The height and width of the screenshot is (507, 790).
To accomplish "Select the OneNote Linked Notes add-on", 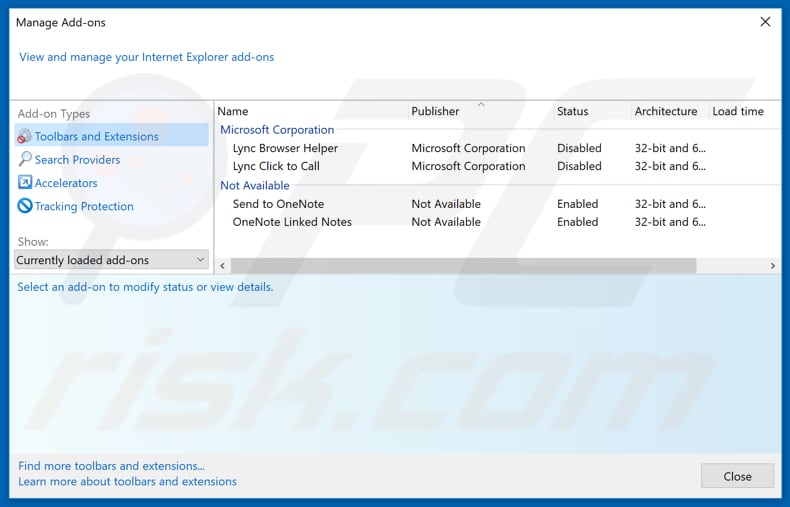I will 292,222.
